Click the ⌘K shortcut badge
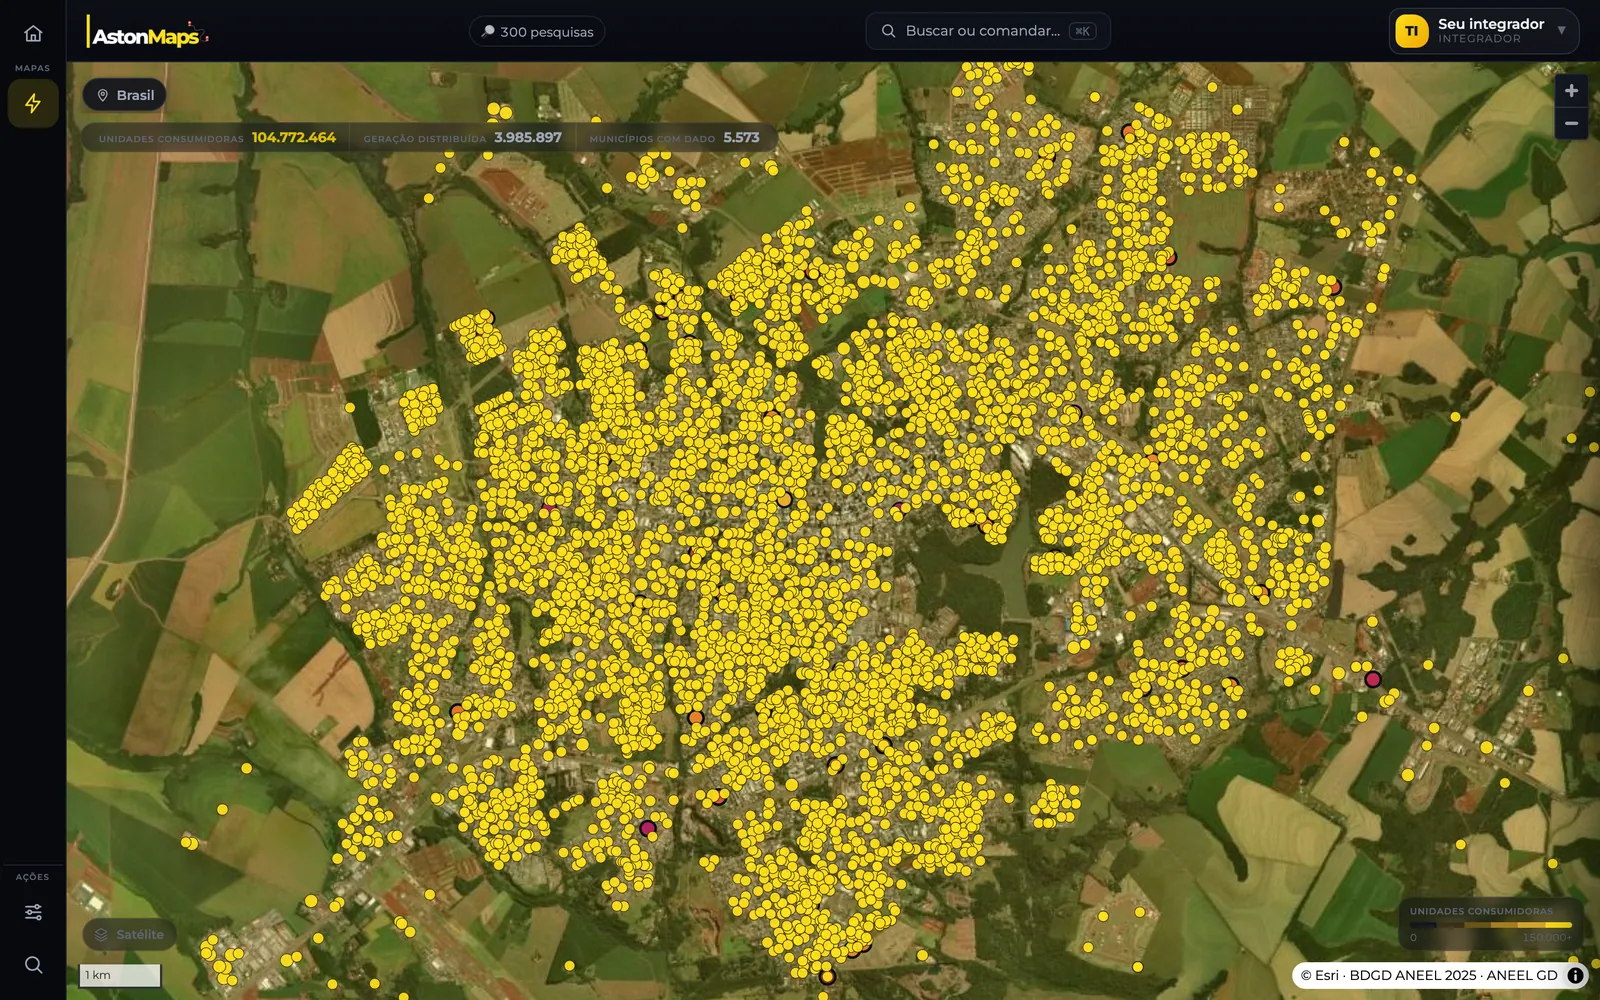The height and width of the screenshot is (1000, 1600). click(1082, 31)
